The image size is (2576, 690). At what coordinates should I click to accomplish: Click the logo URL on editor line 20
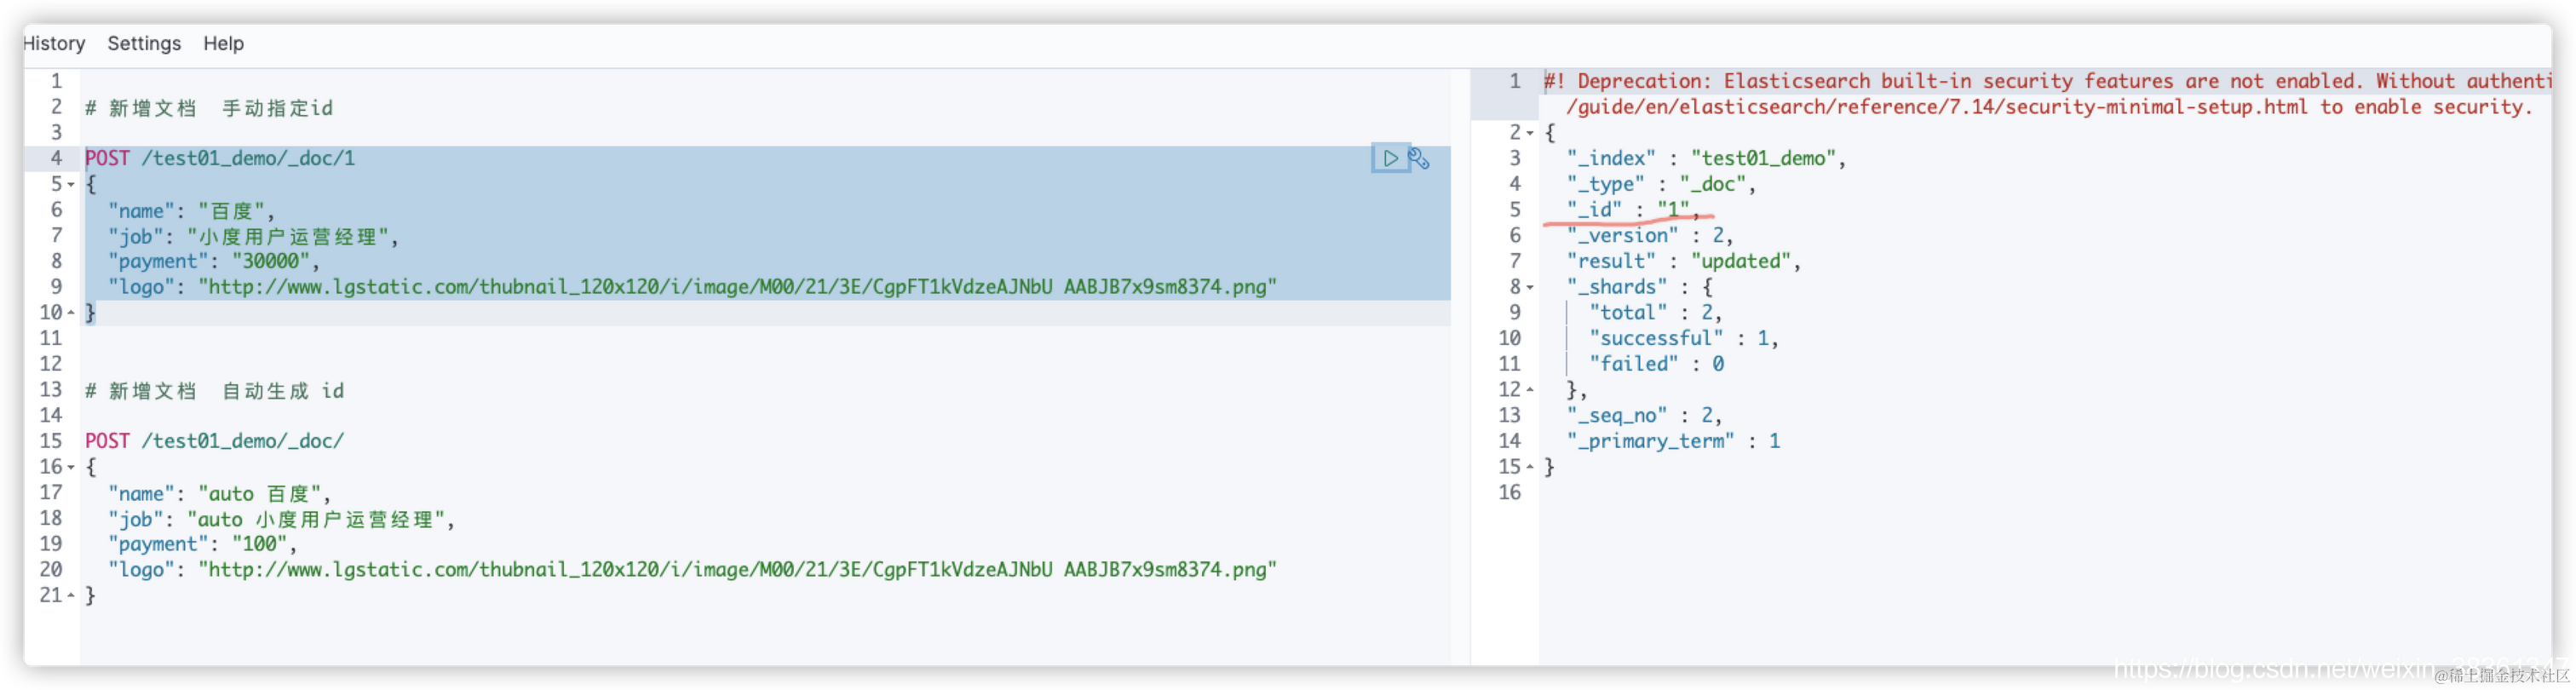tap(738, 570)
